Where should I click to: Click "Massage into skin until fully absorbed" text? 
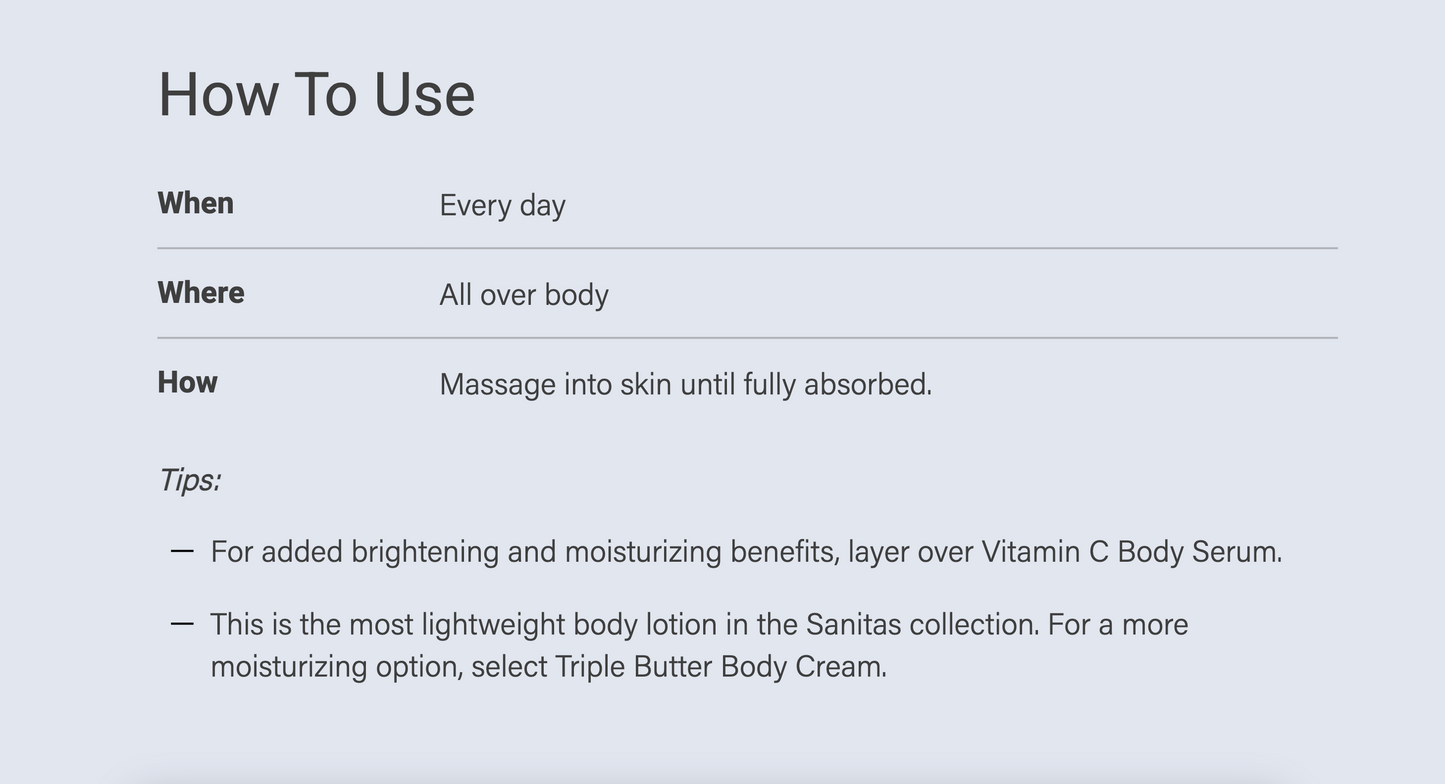[685, 384]
